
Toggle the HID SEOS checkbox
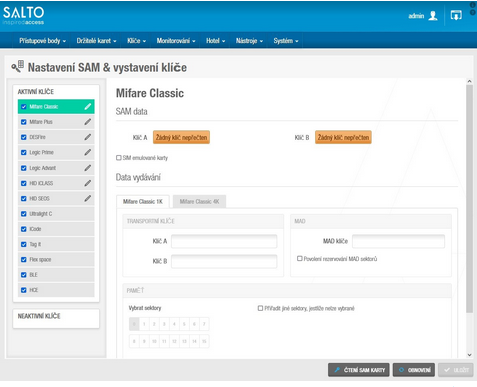[x=24, y=198]
